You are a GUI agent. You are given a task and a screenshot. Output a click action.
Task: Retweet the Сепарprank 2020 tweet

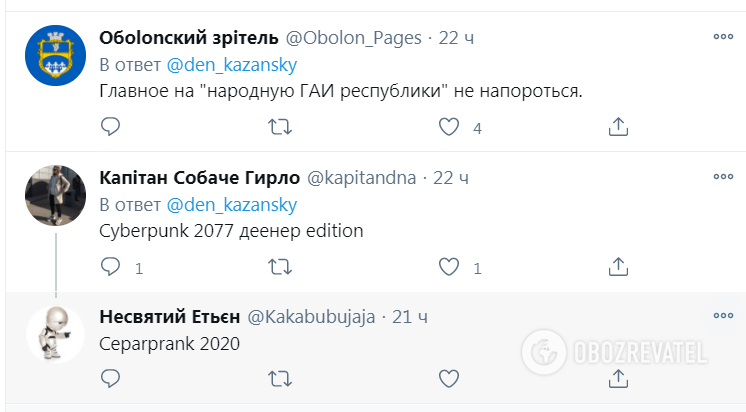tap(281, 379)
